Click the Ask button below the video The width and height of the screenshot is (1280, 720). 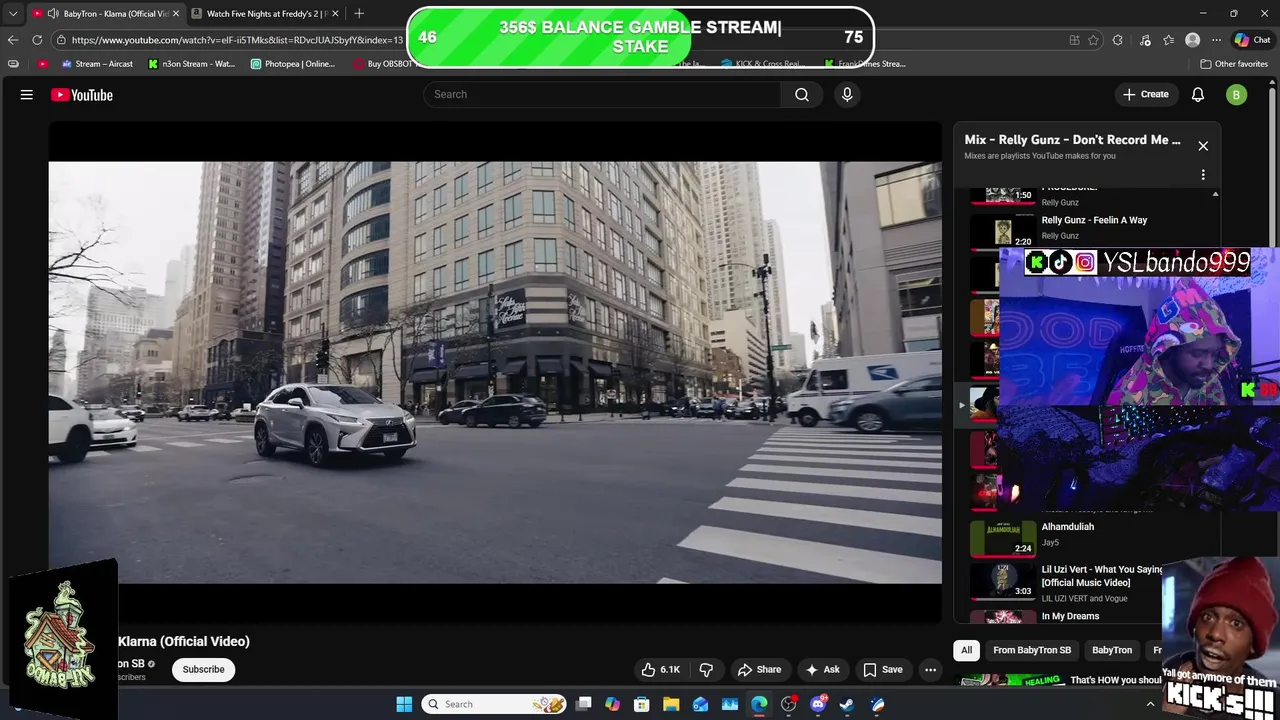pyautogui.click(x=822, y=669)
